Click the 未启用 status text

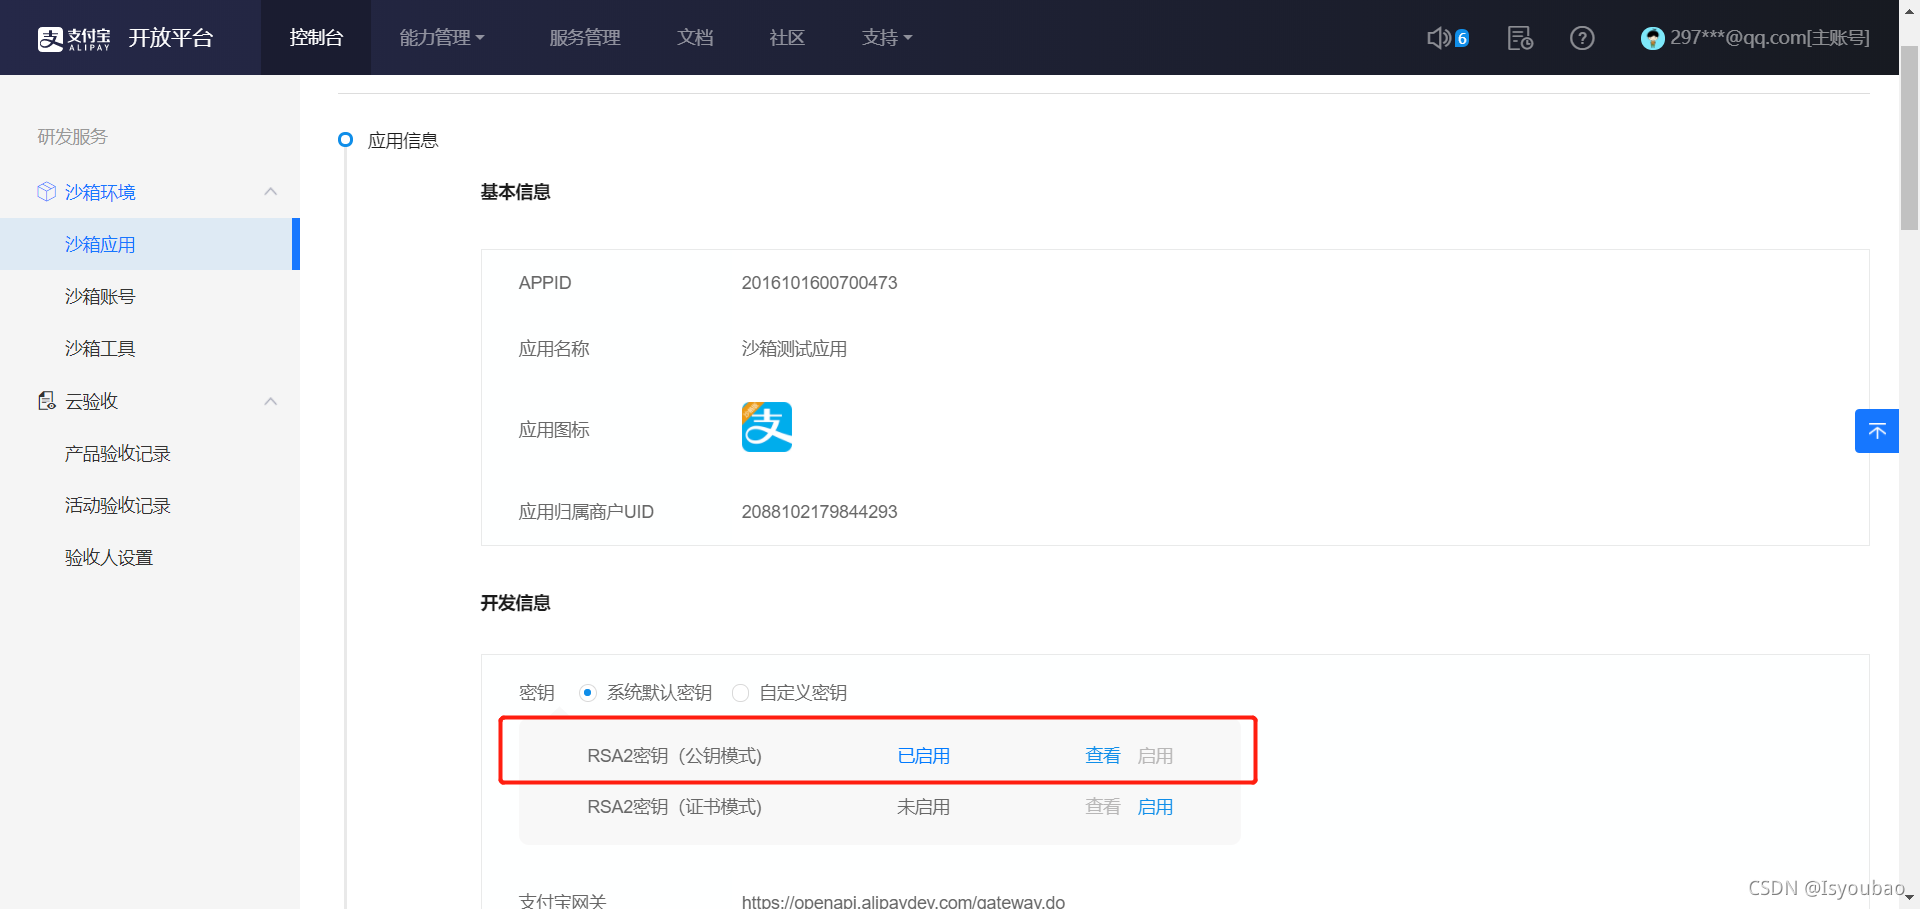click(x=923, y=807)
